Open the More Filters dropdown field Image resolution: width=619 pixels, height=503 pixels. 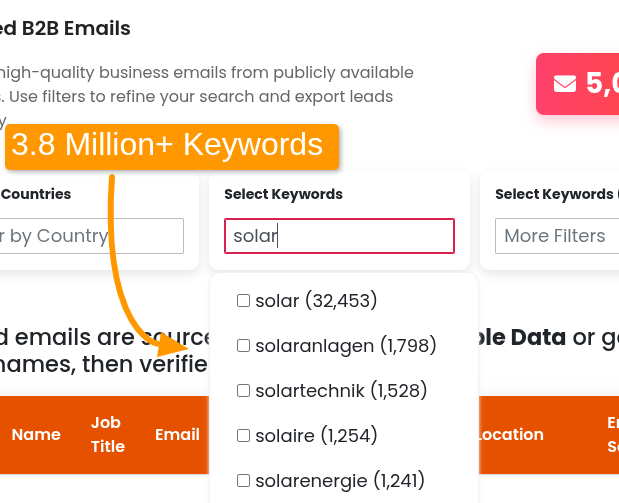tap(556, 236)
